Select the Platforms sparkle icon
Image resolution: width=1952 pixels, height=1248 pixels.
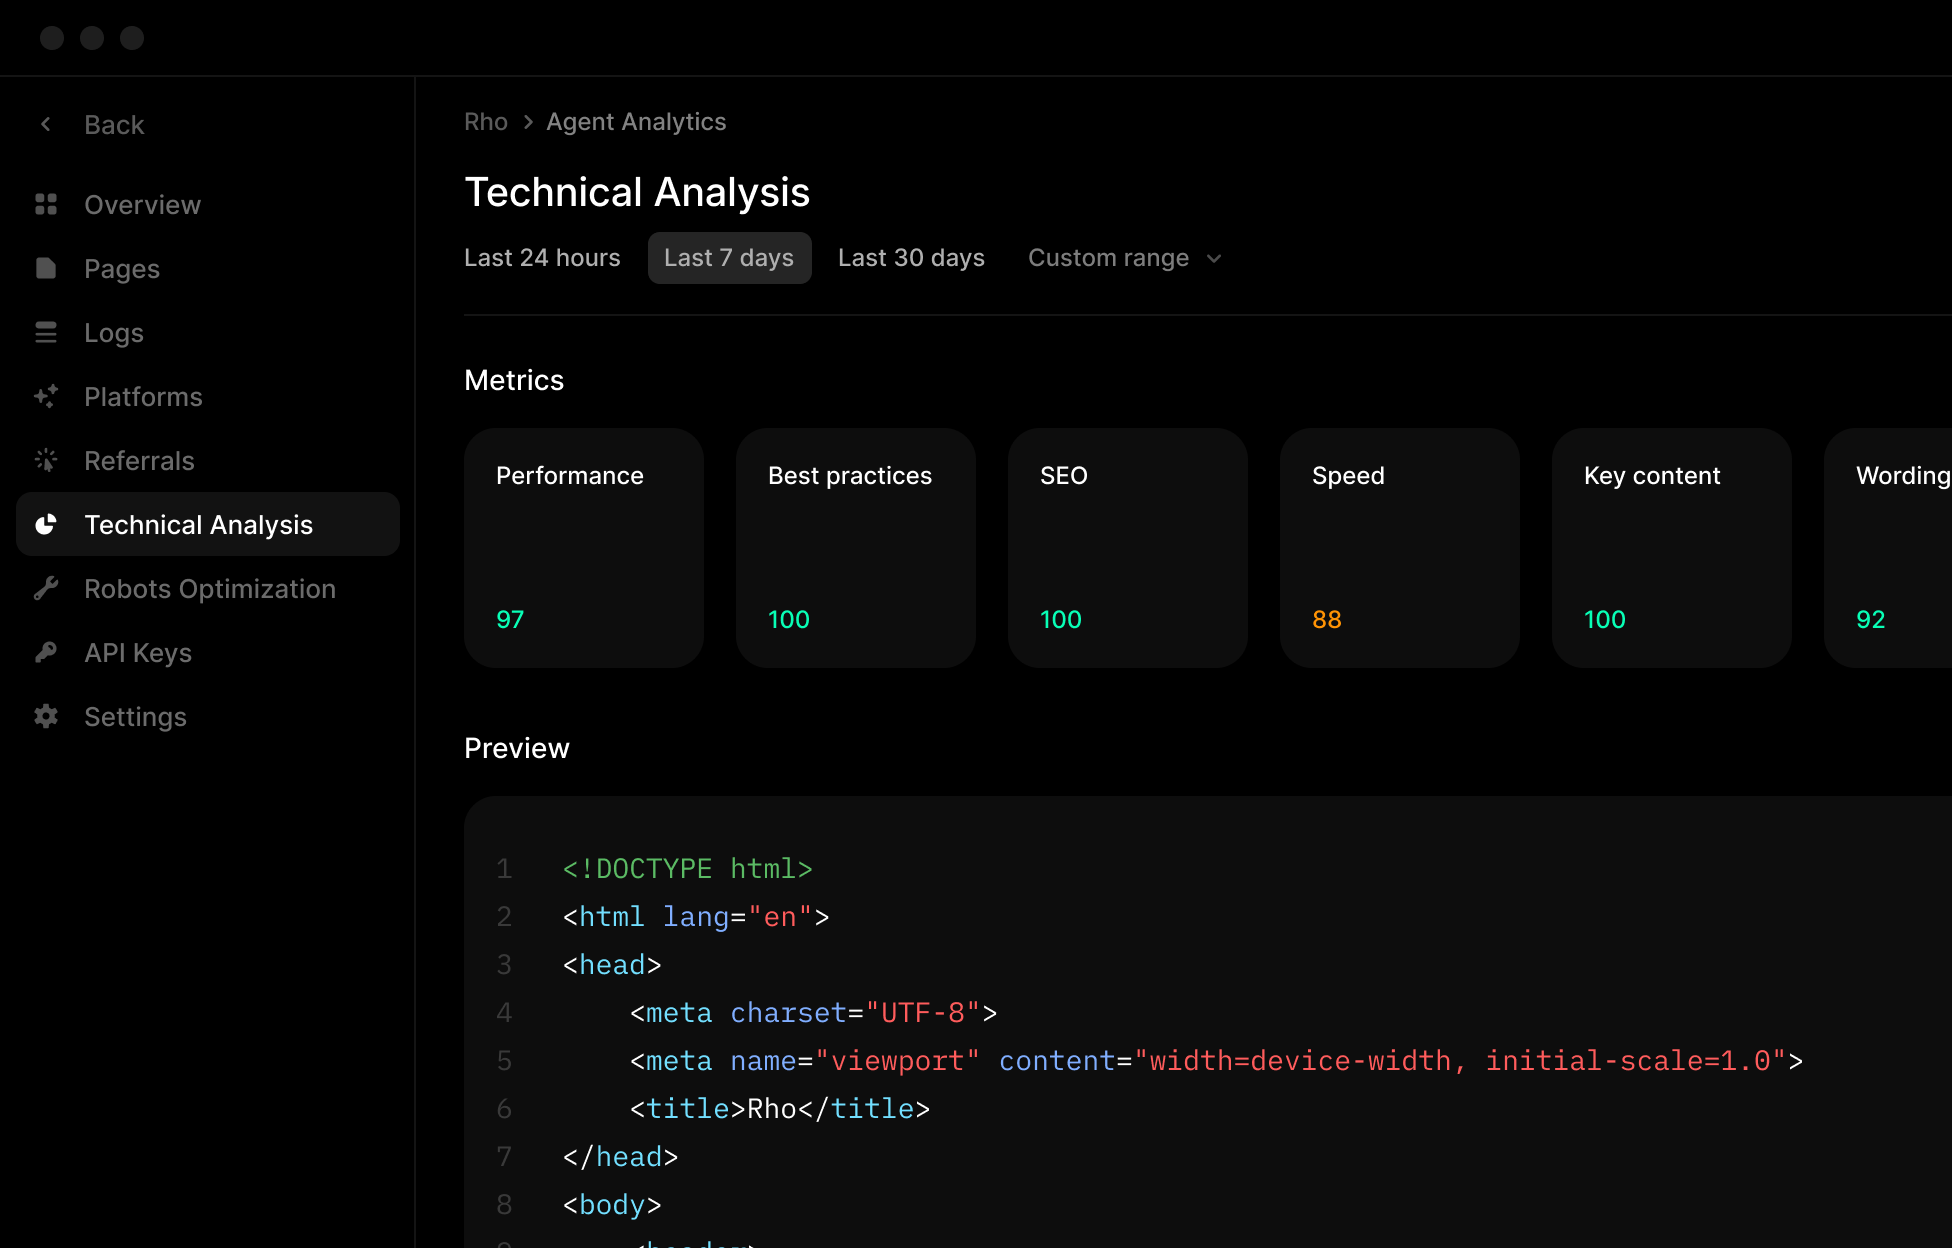(46, 396)
